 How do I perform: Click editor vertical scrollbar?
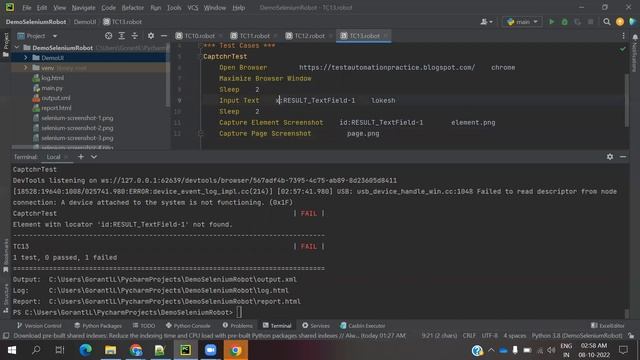[x=627, y=100]
